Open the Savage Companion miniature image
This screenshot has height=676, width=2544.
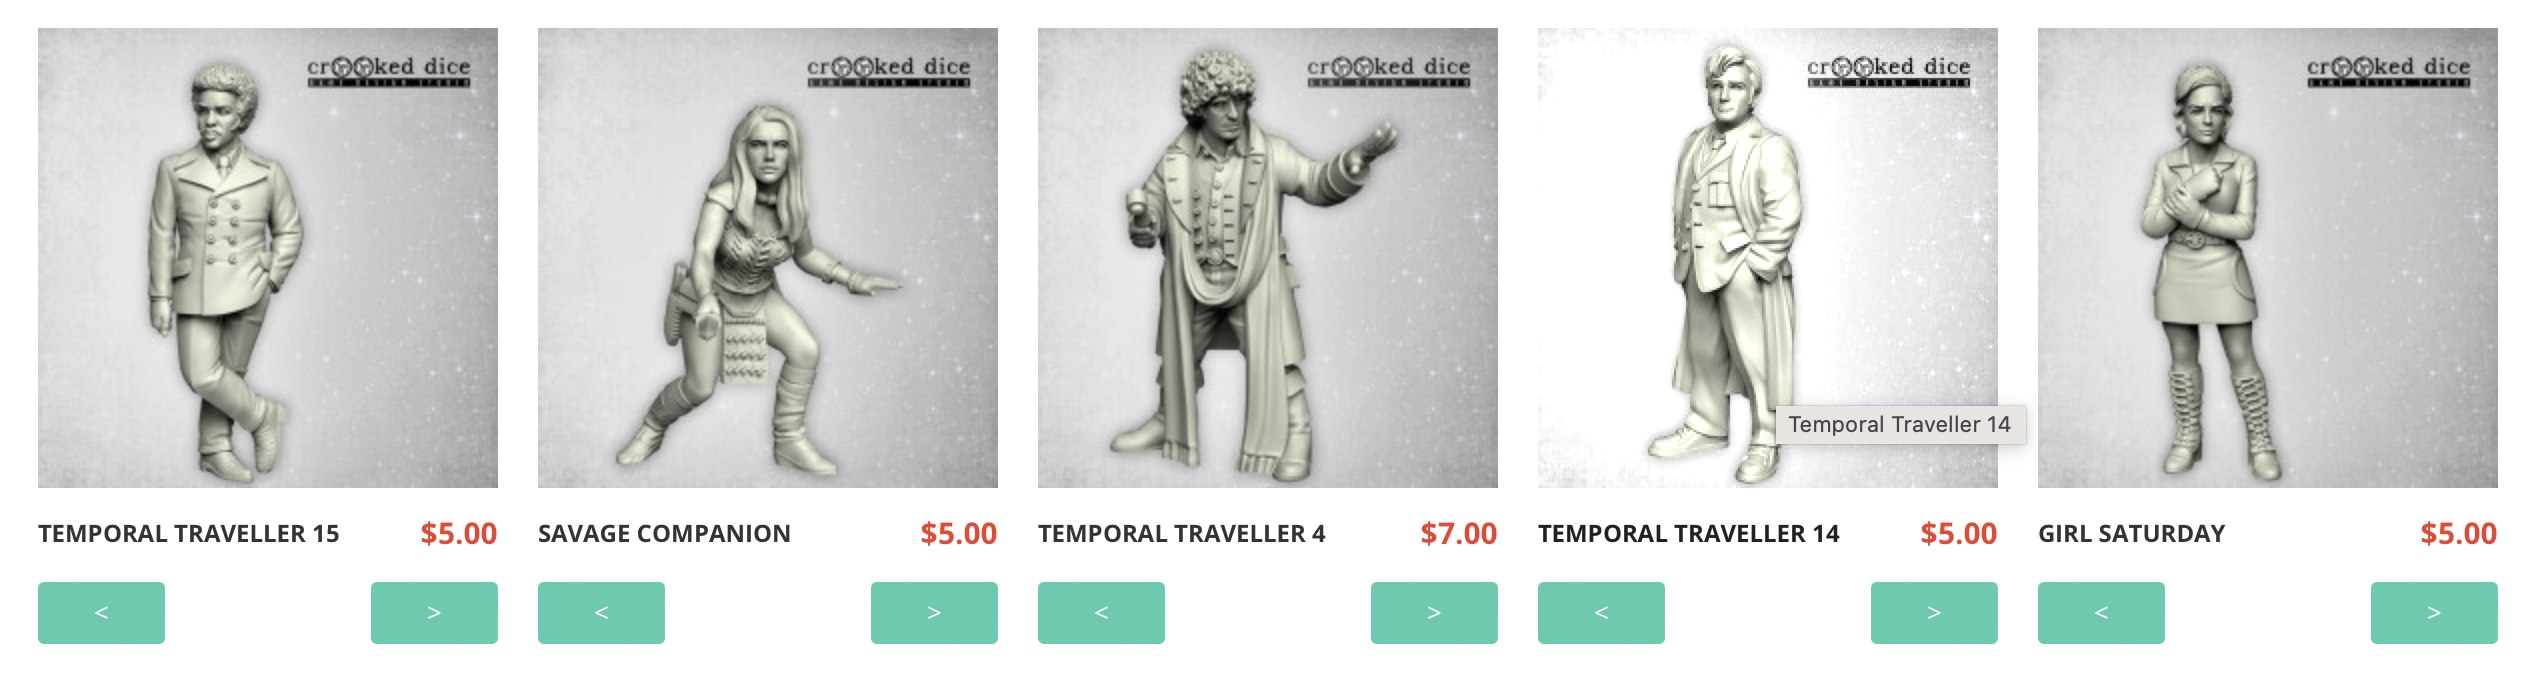(768, 258)
